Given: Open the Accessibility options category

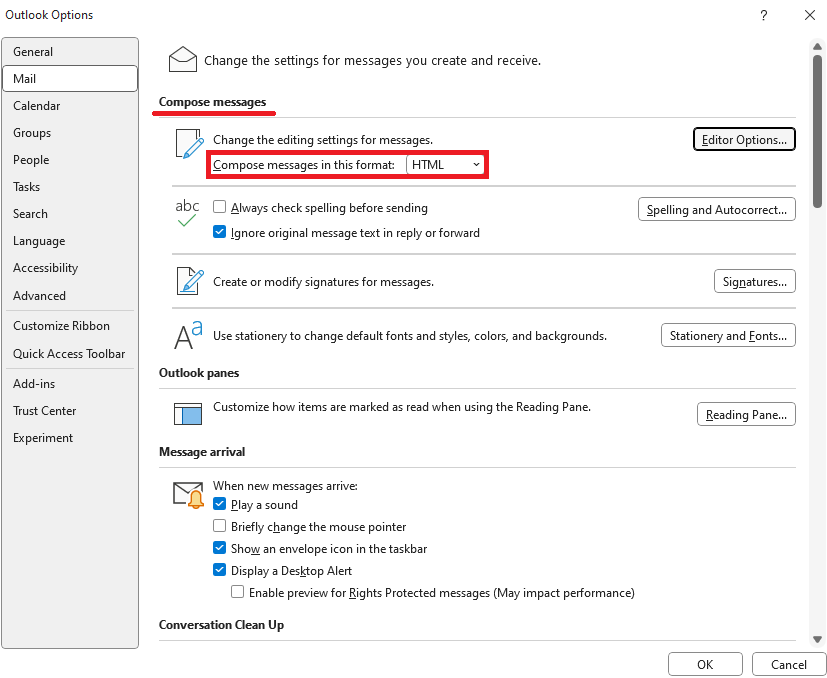Looking at the screenshot, I should [70, 268].
